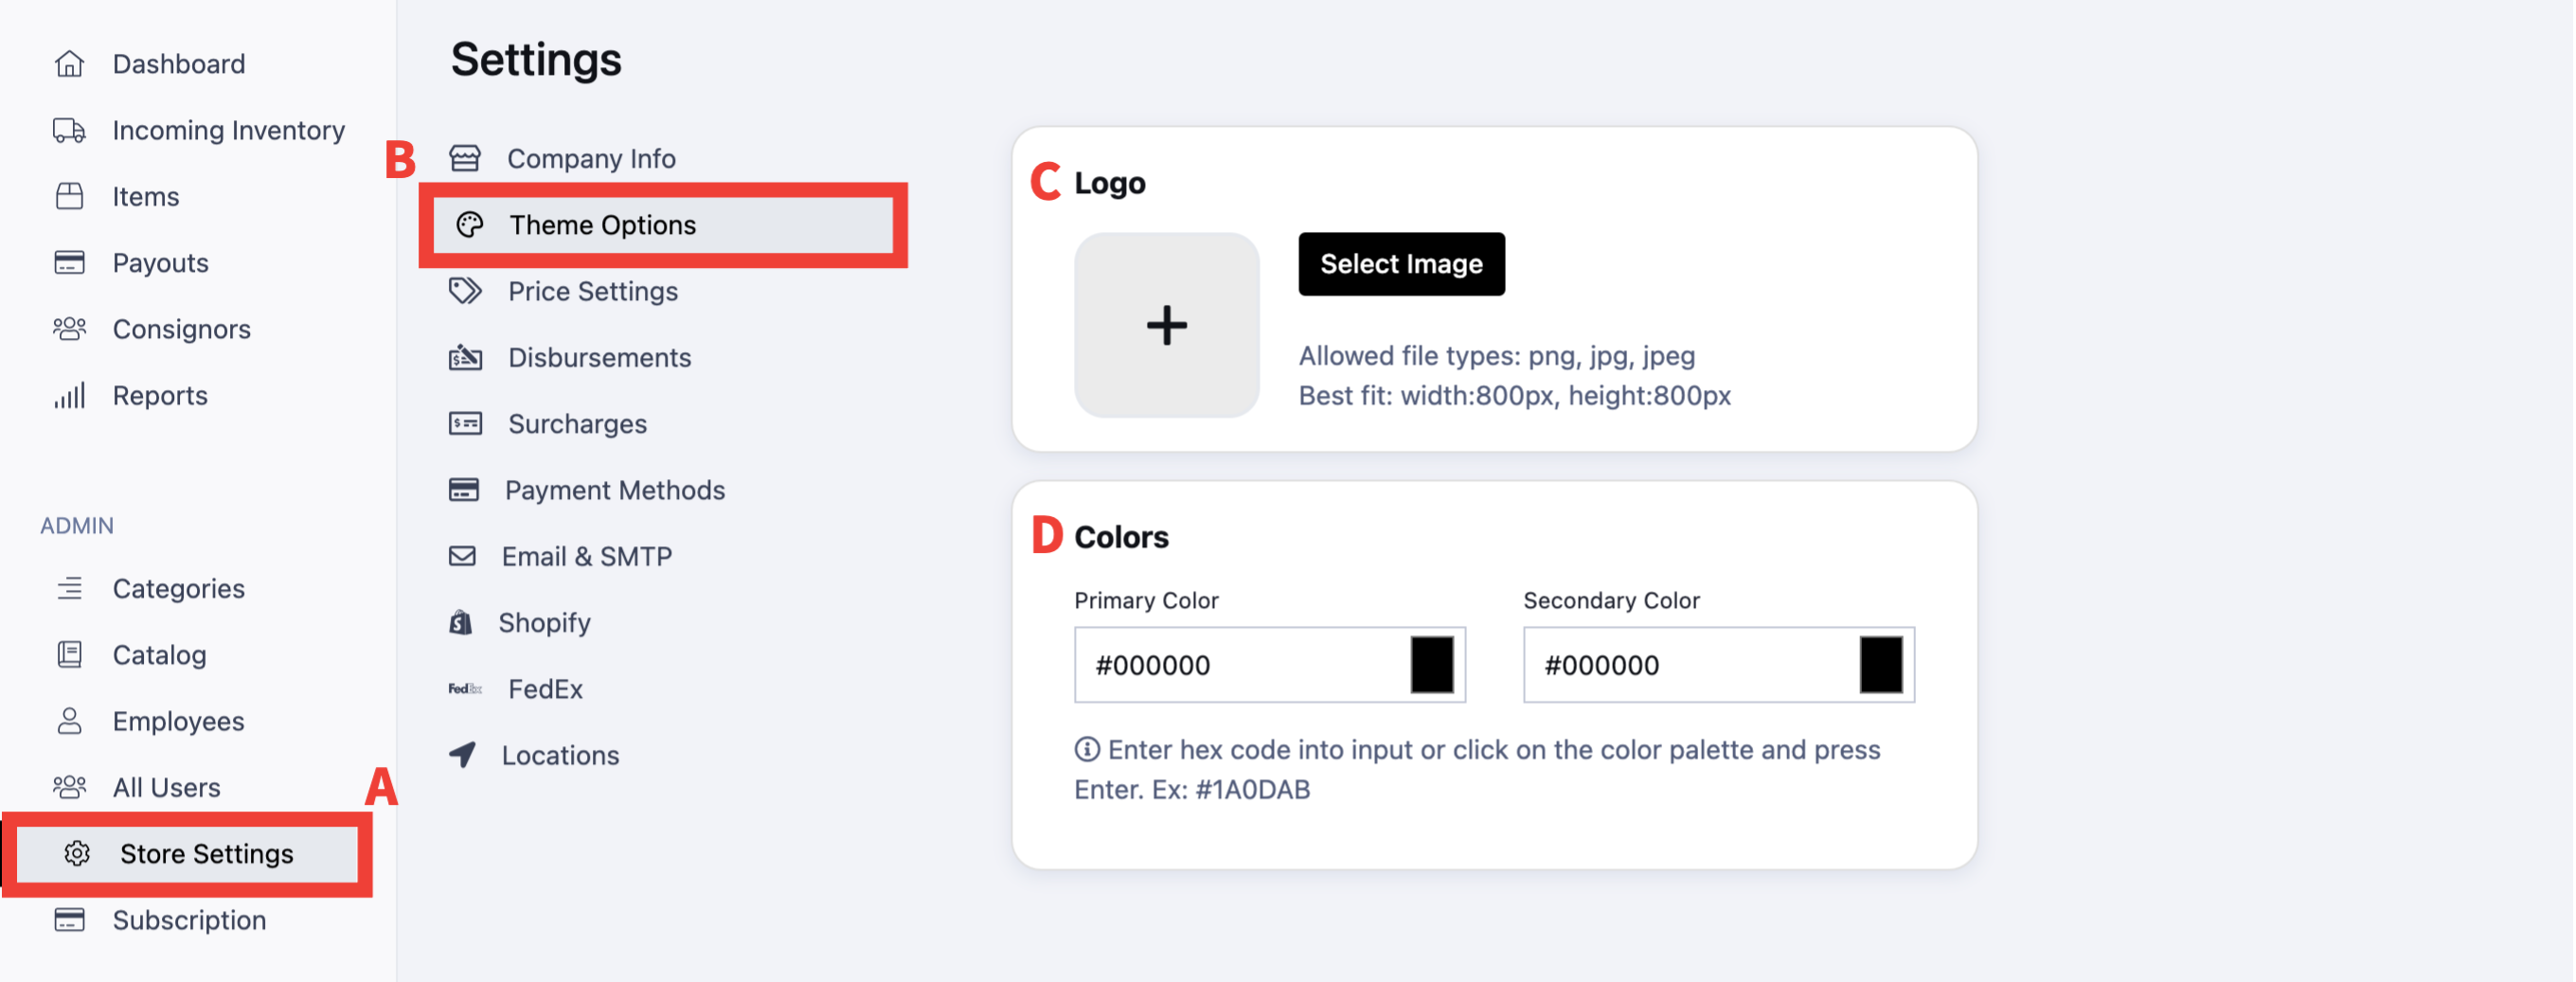Navigate to the Subscription page

pos(189,920)
